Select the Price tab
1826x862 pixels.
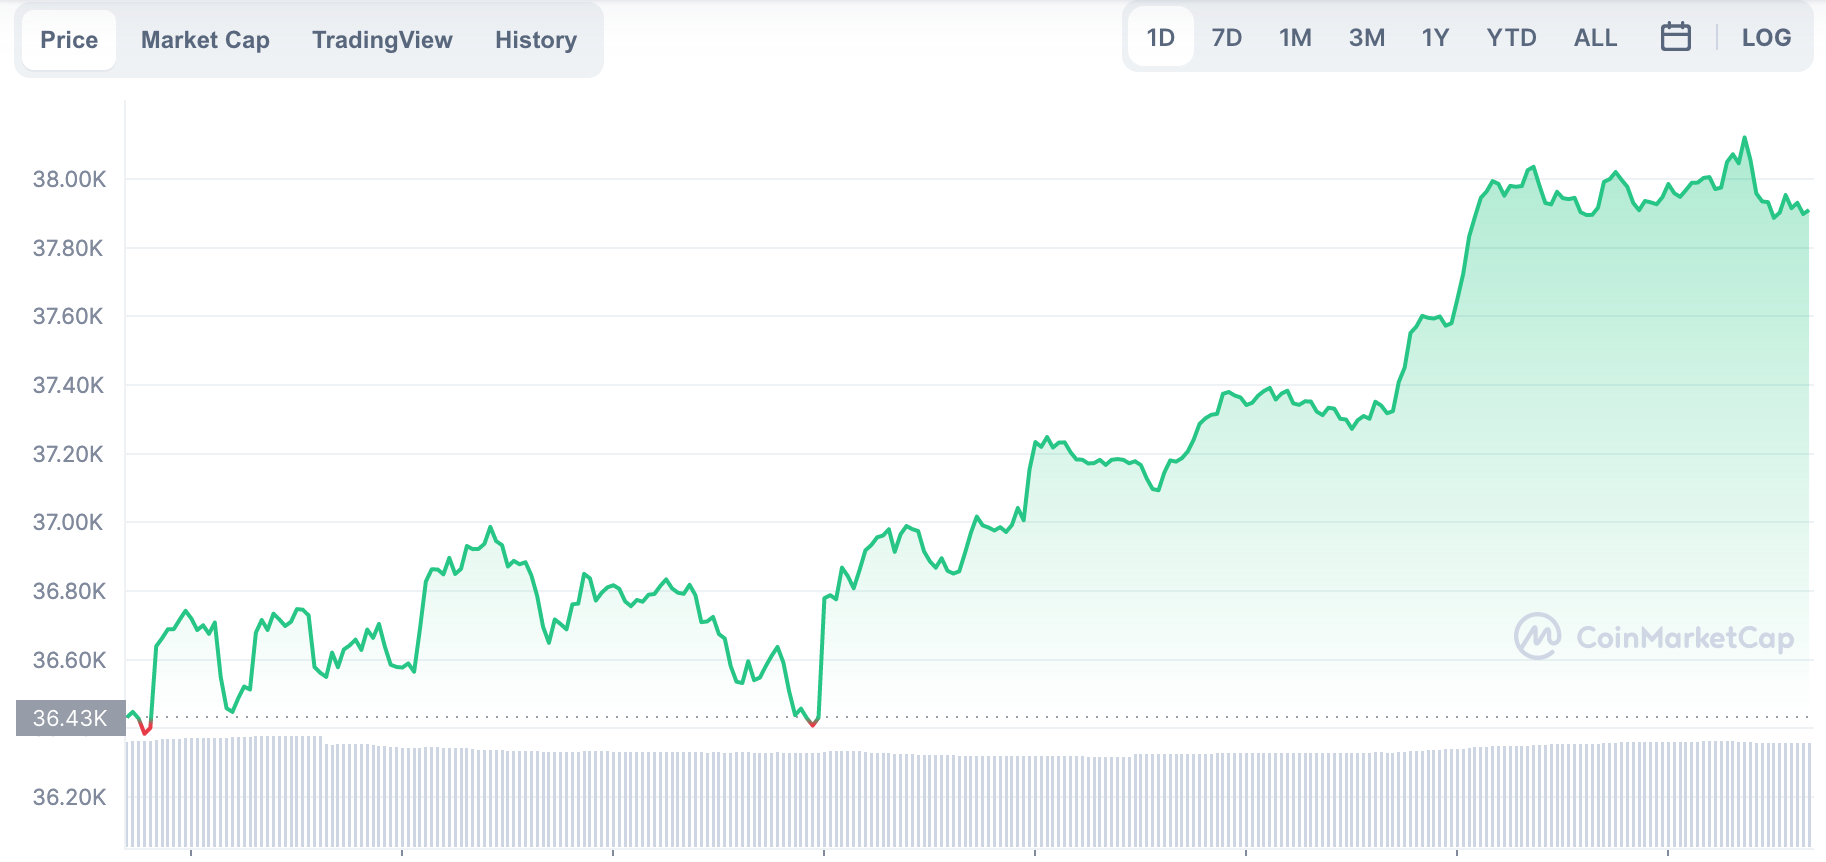point(68,40)
